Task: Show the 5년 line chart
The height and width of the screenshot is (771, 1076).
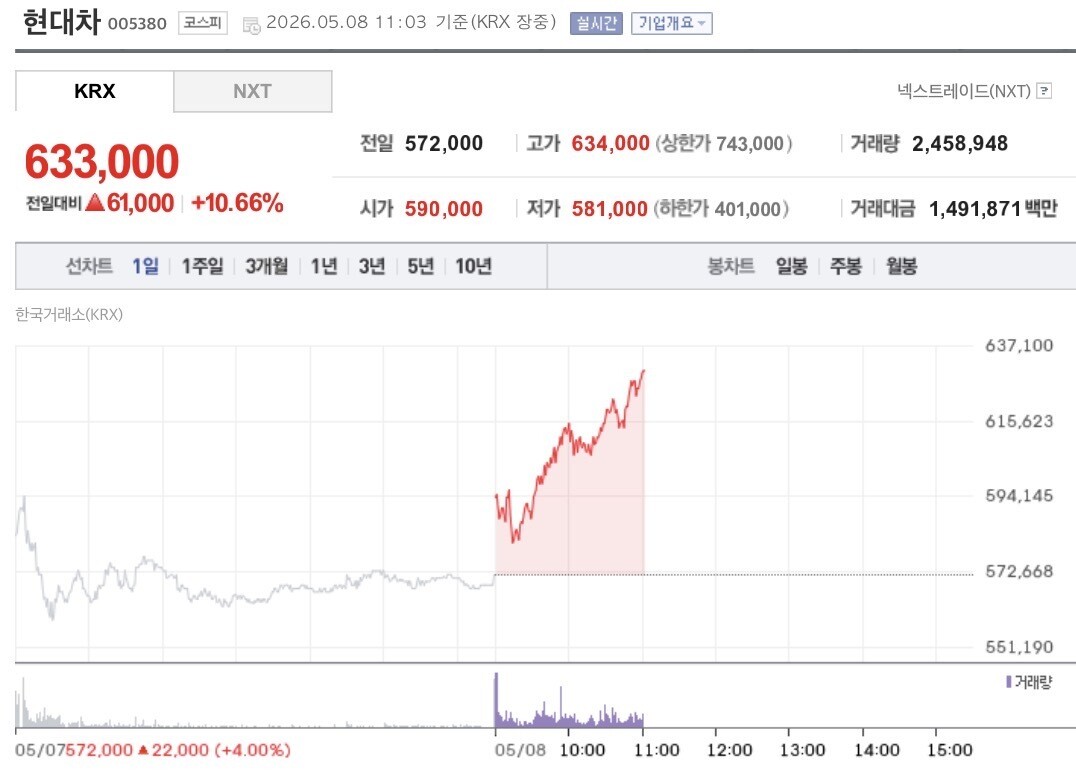Action: tap(421, 265)
